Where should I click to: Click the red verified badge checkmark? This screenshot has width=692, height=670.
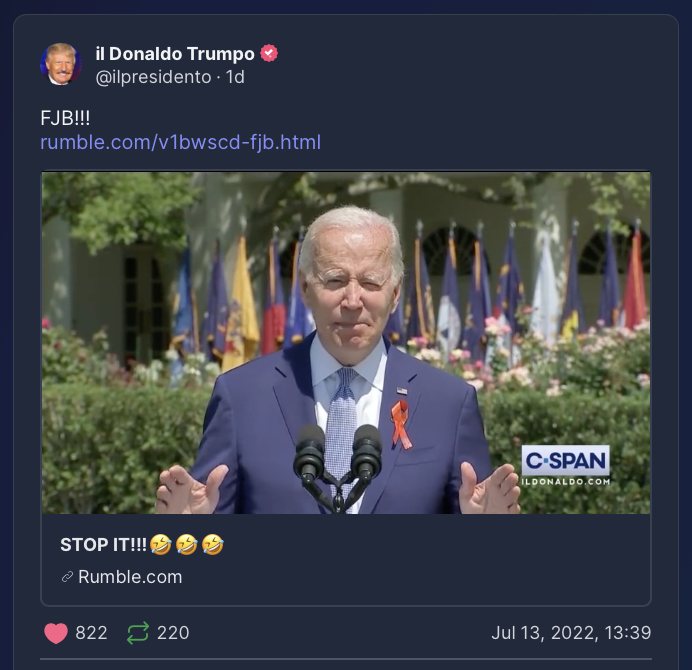click(269, 53)
